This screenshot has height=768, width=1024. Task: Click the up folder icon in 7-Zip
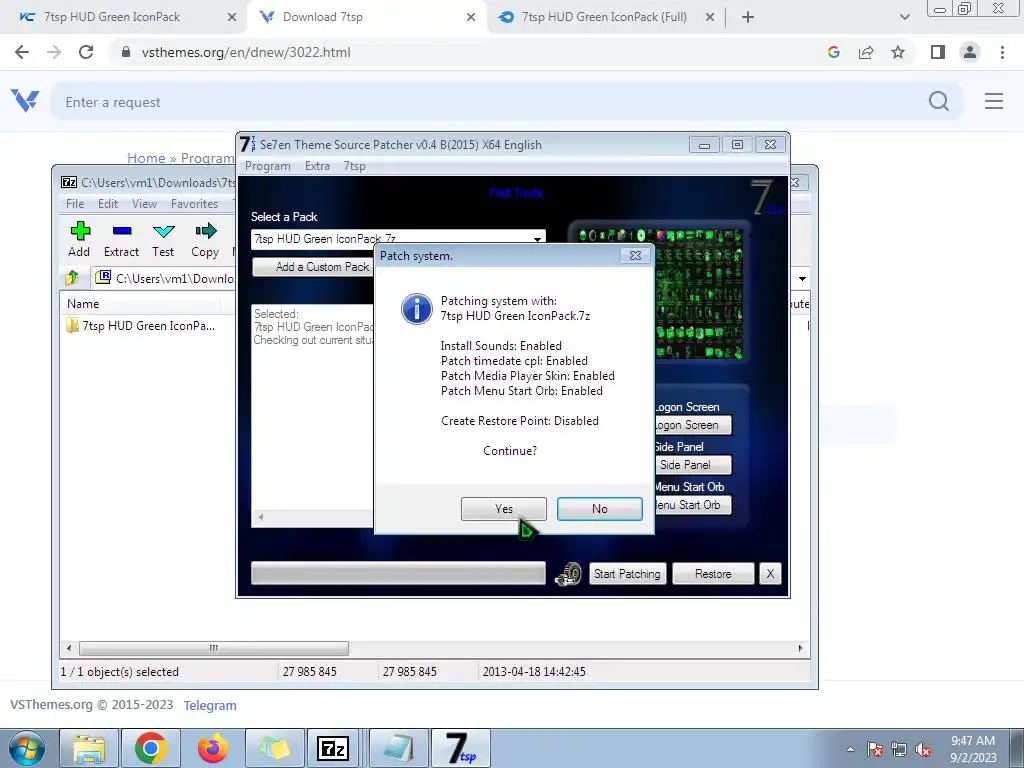72,278
